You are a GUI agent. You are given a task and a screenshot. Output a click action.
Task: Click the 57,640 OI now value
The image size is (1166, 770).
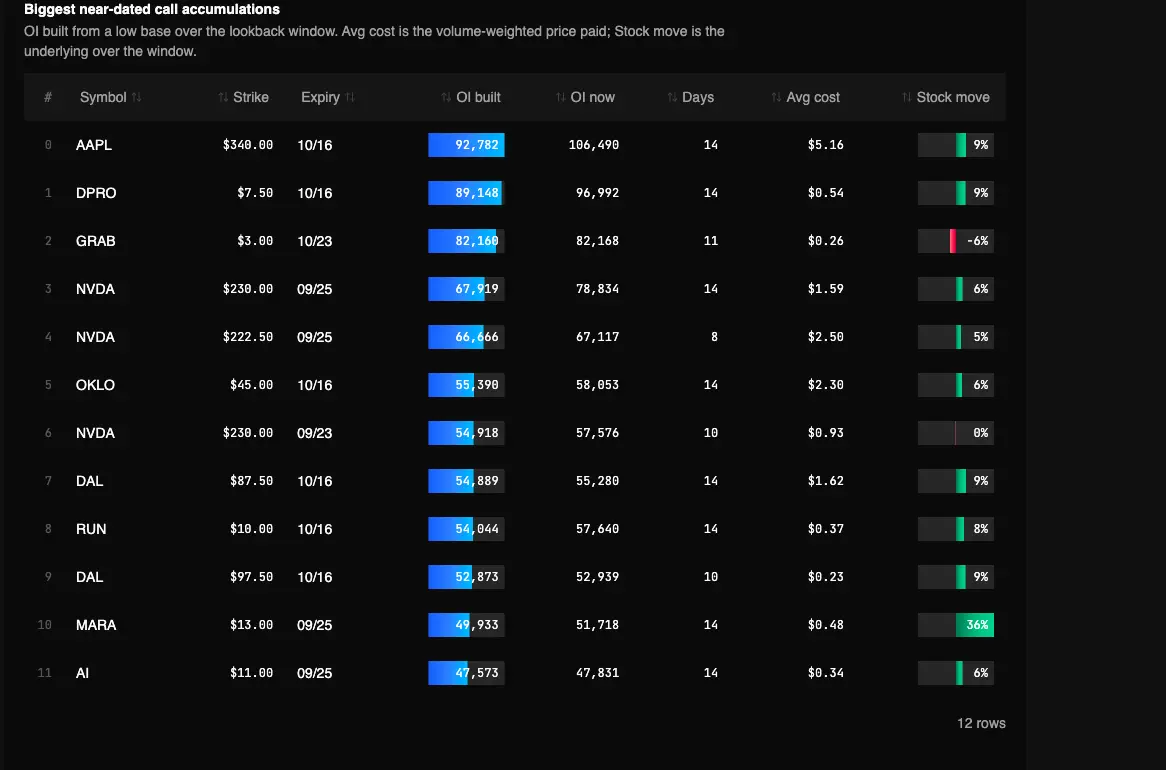(597, 529)
